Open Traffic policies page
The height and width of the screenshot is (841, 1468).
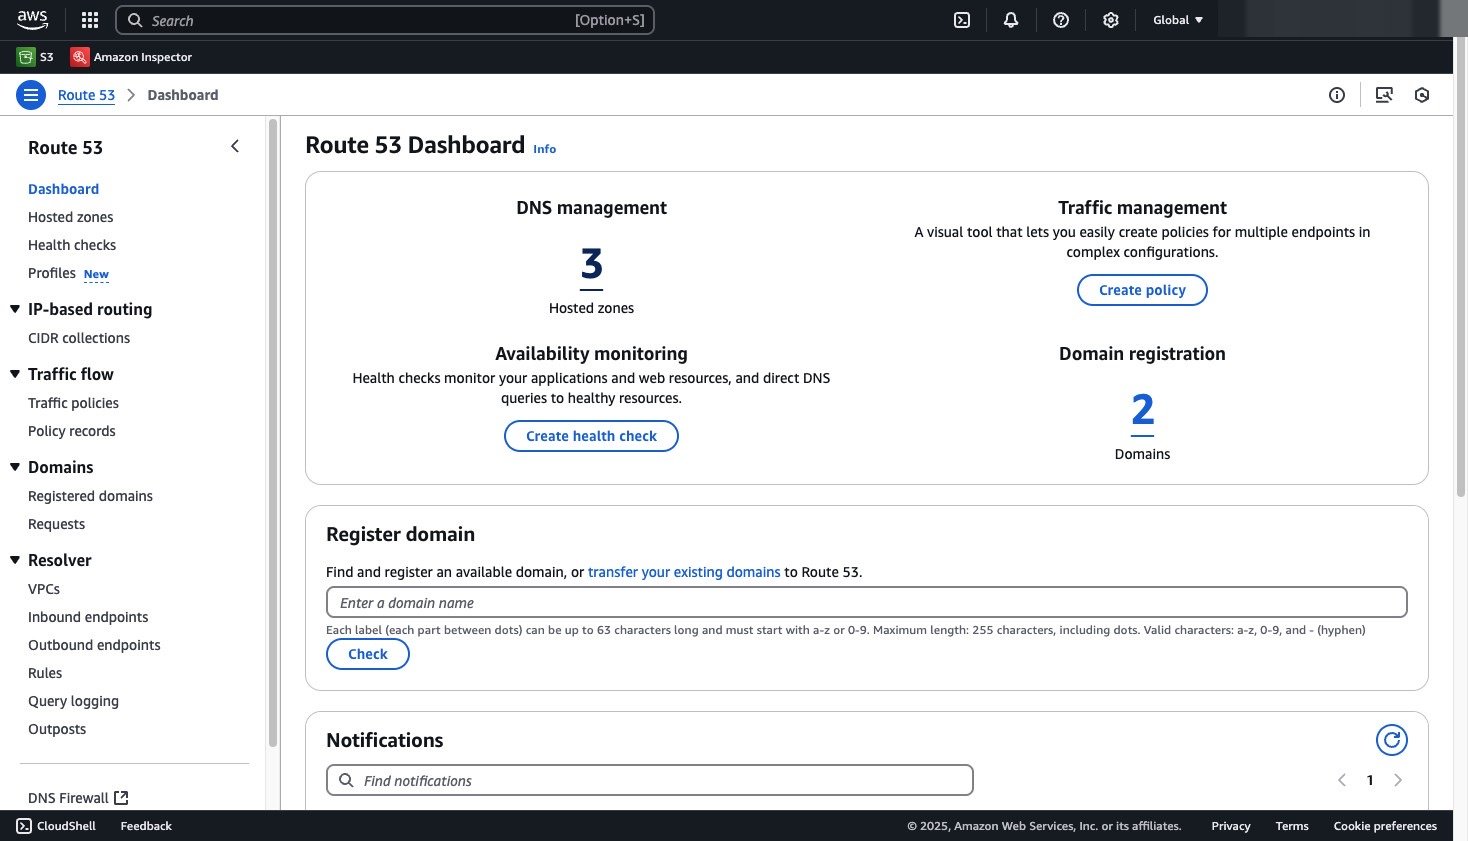click(73, 403)
